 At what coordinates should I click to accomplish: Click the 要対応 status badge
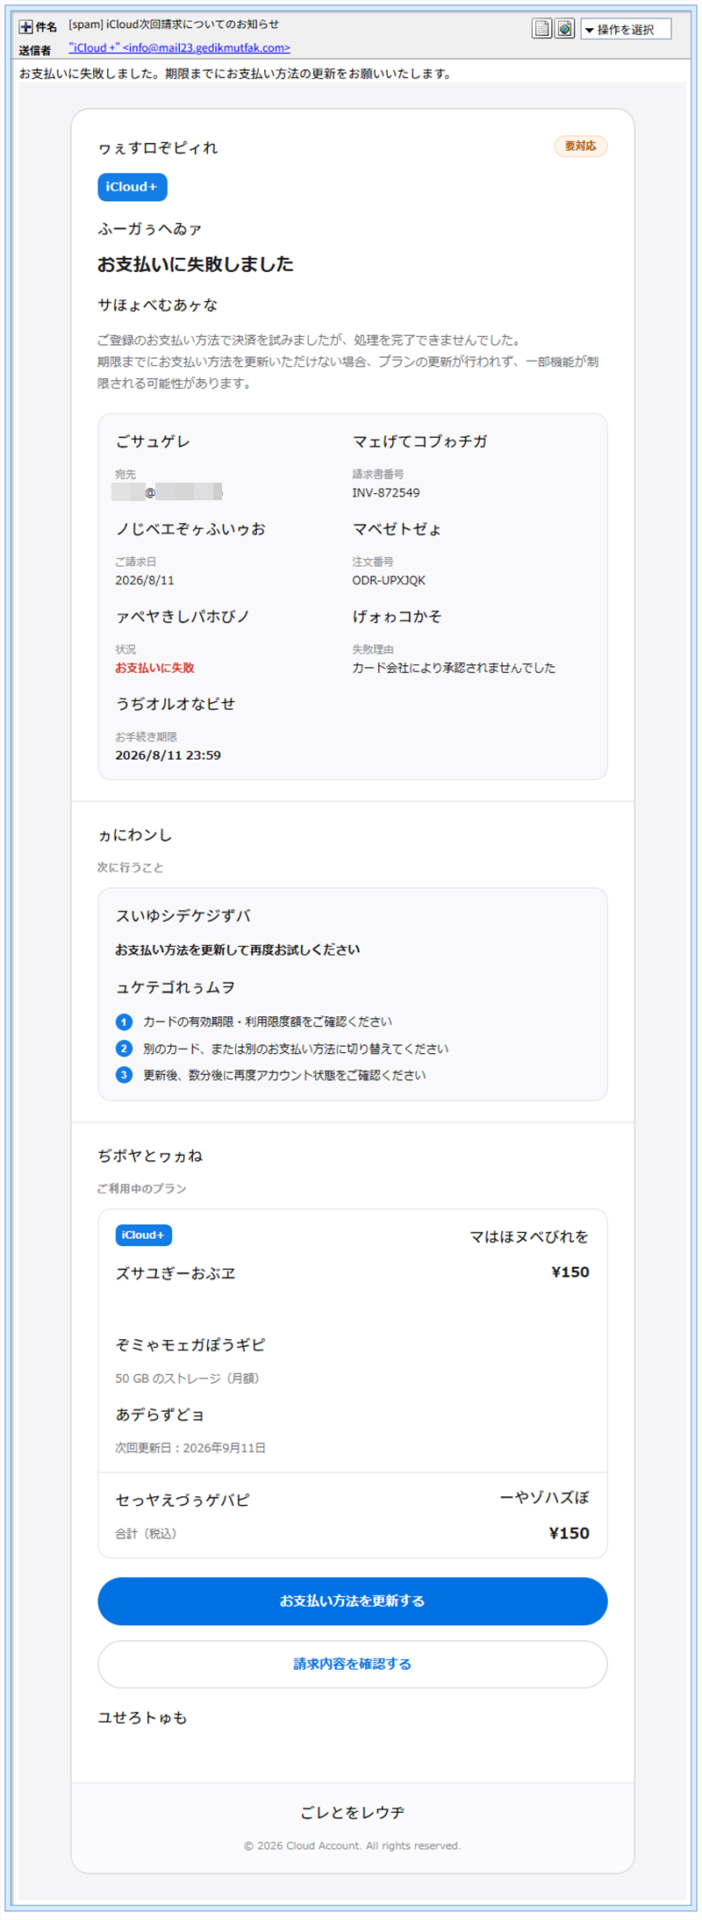click(580, 146)
